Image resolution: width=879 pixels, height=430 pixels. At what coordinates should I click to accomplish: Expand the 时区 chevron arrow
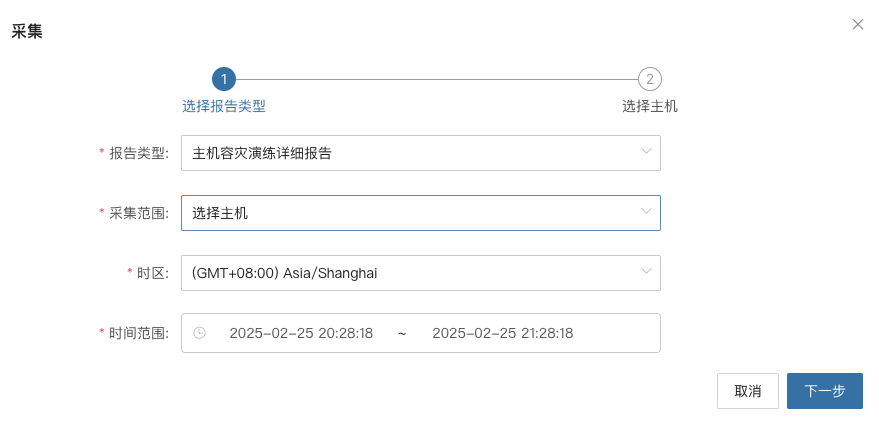646,271
